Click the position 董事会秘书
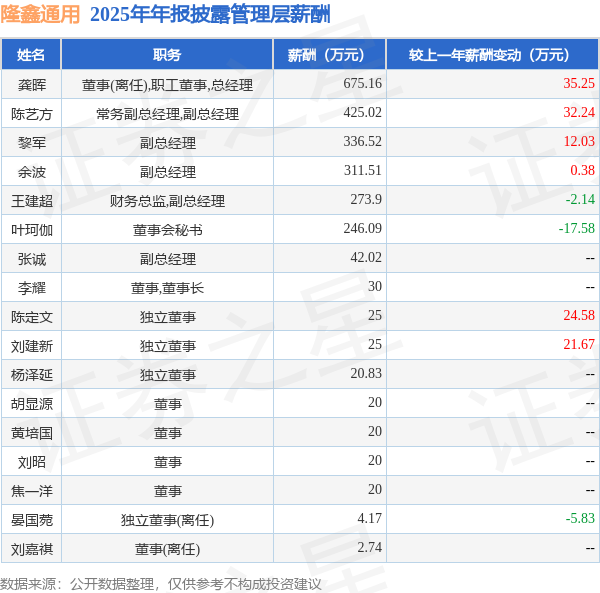The width and height of the screenshot is (600, 593). point(167,230)
